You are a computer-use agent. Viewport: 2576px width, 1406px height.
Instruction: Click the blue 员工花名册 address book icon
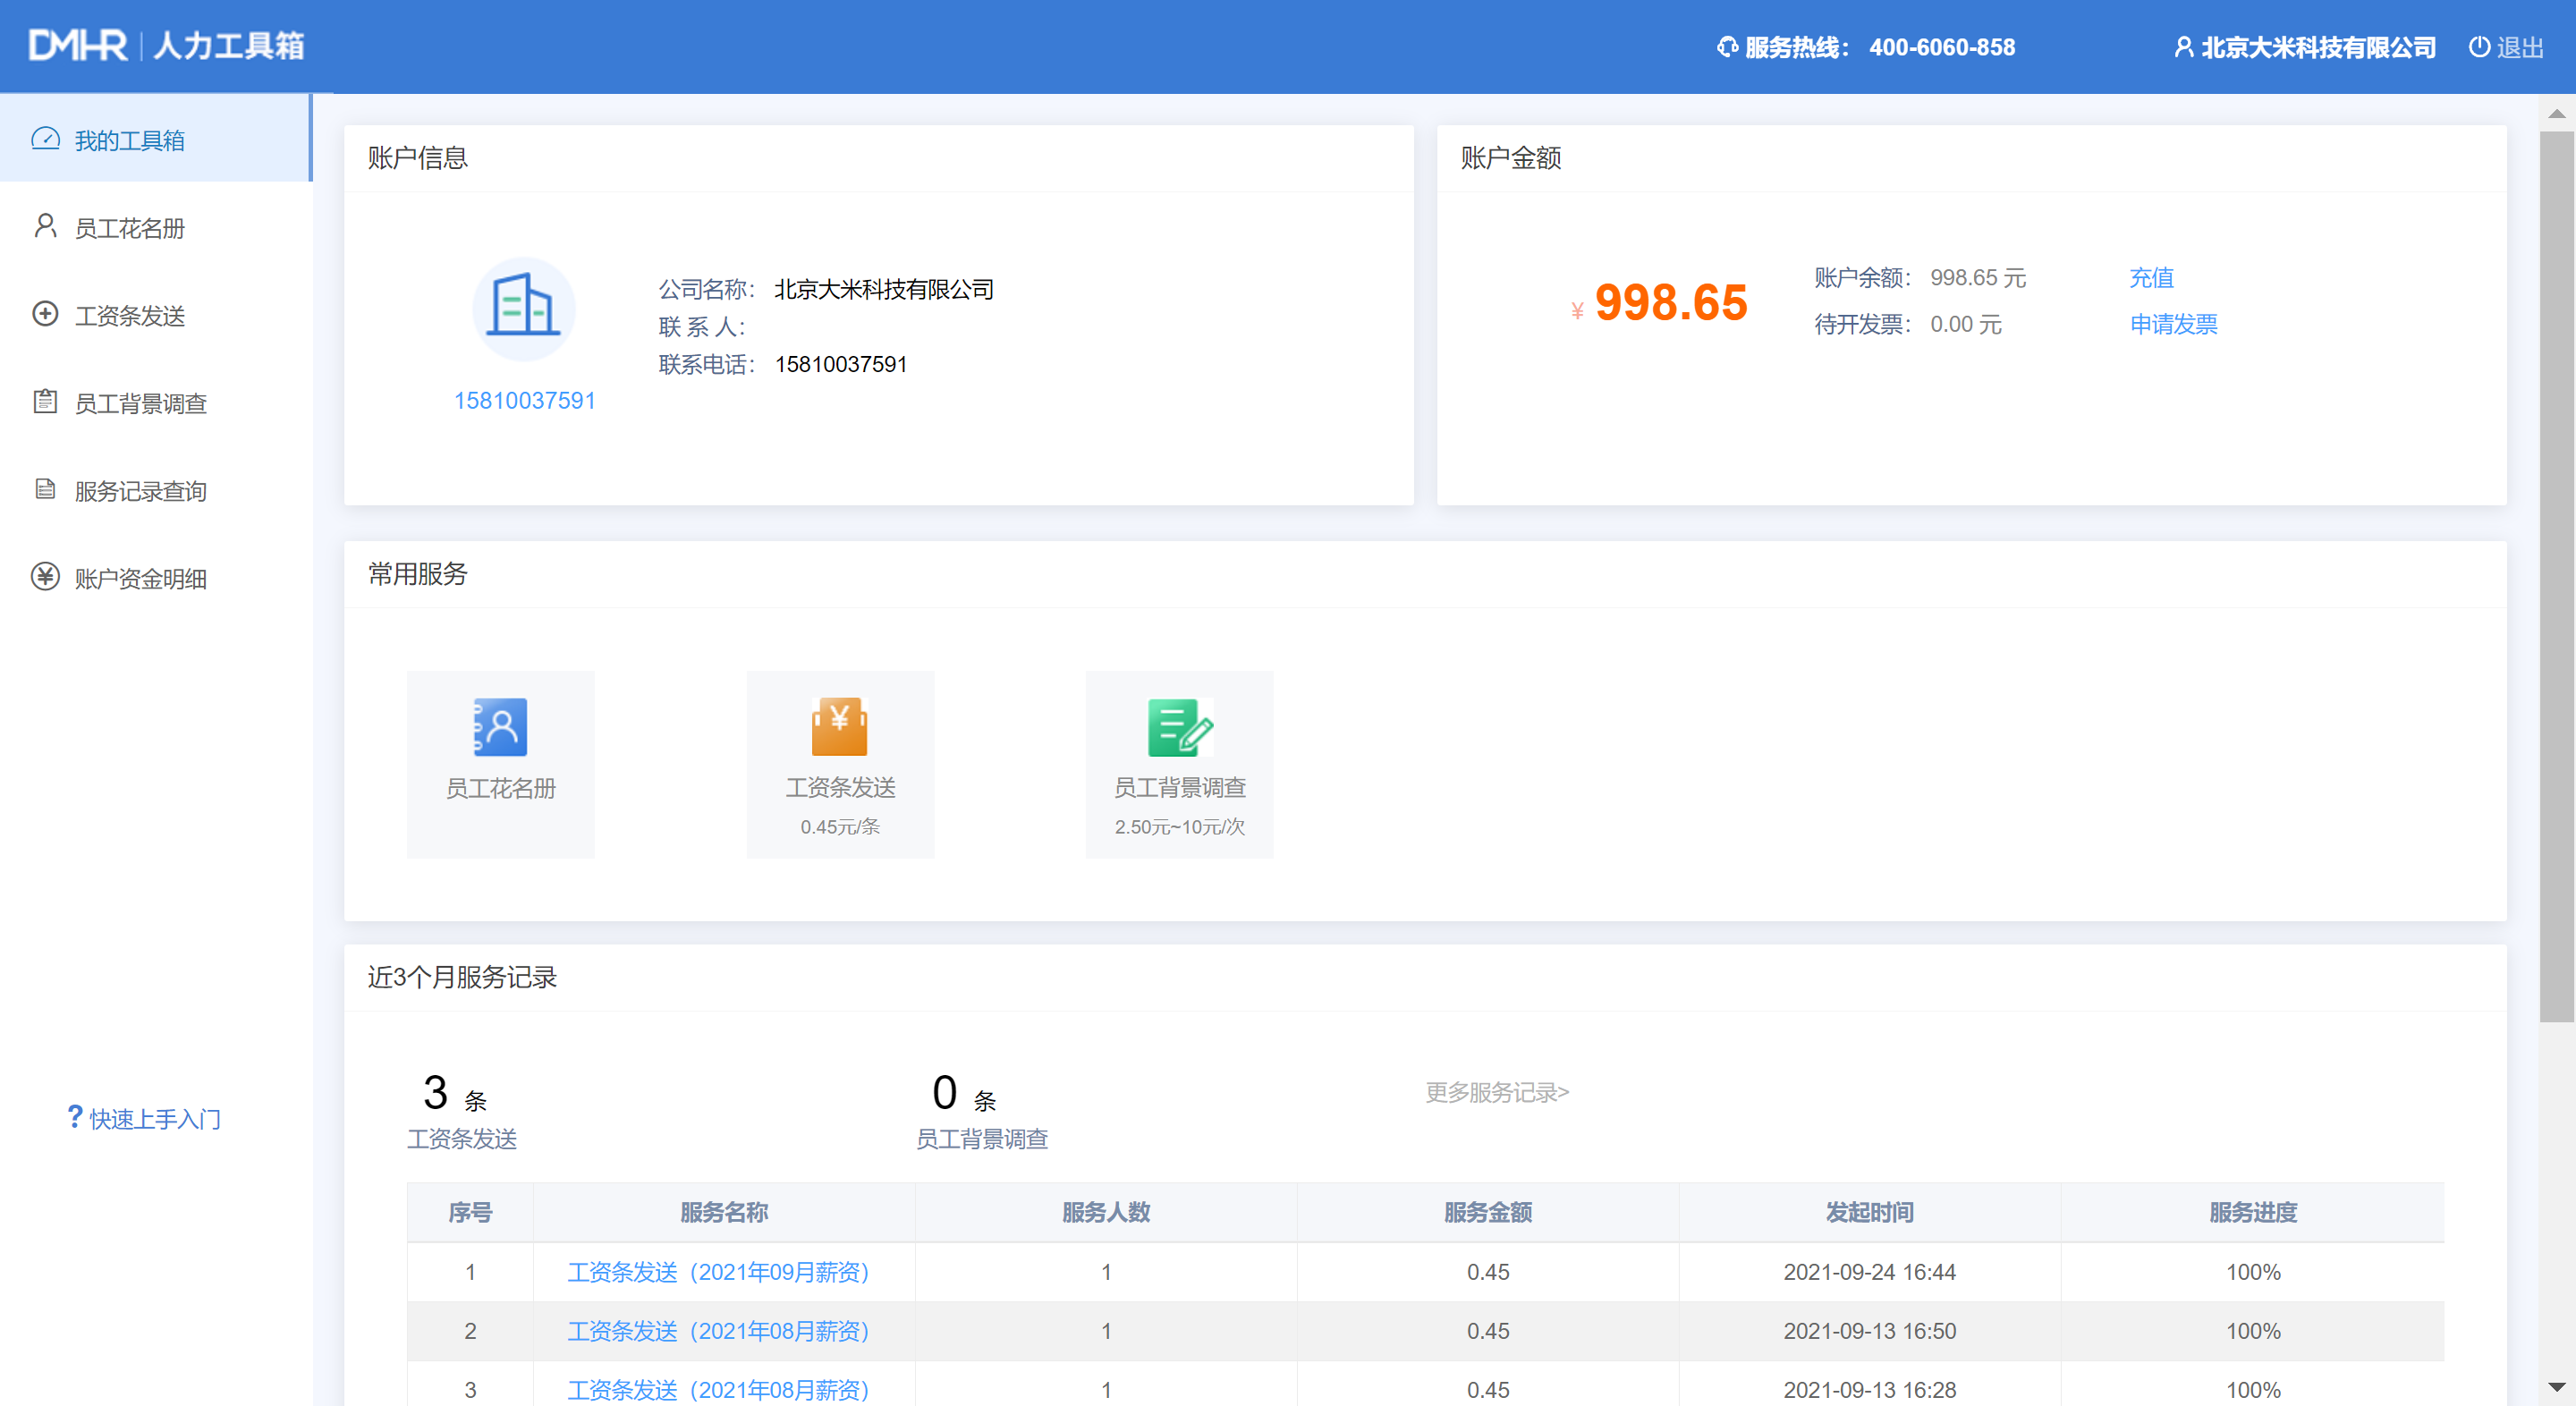point(500,727)
